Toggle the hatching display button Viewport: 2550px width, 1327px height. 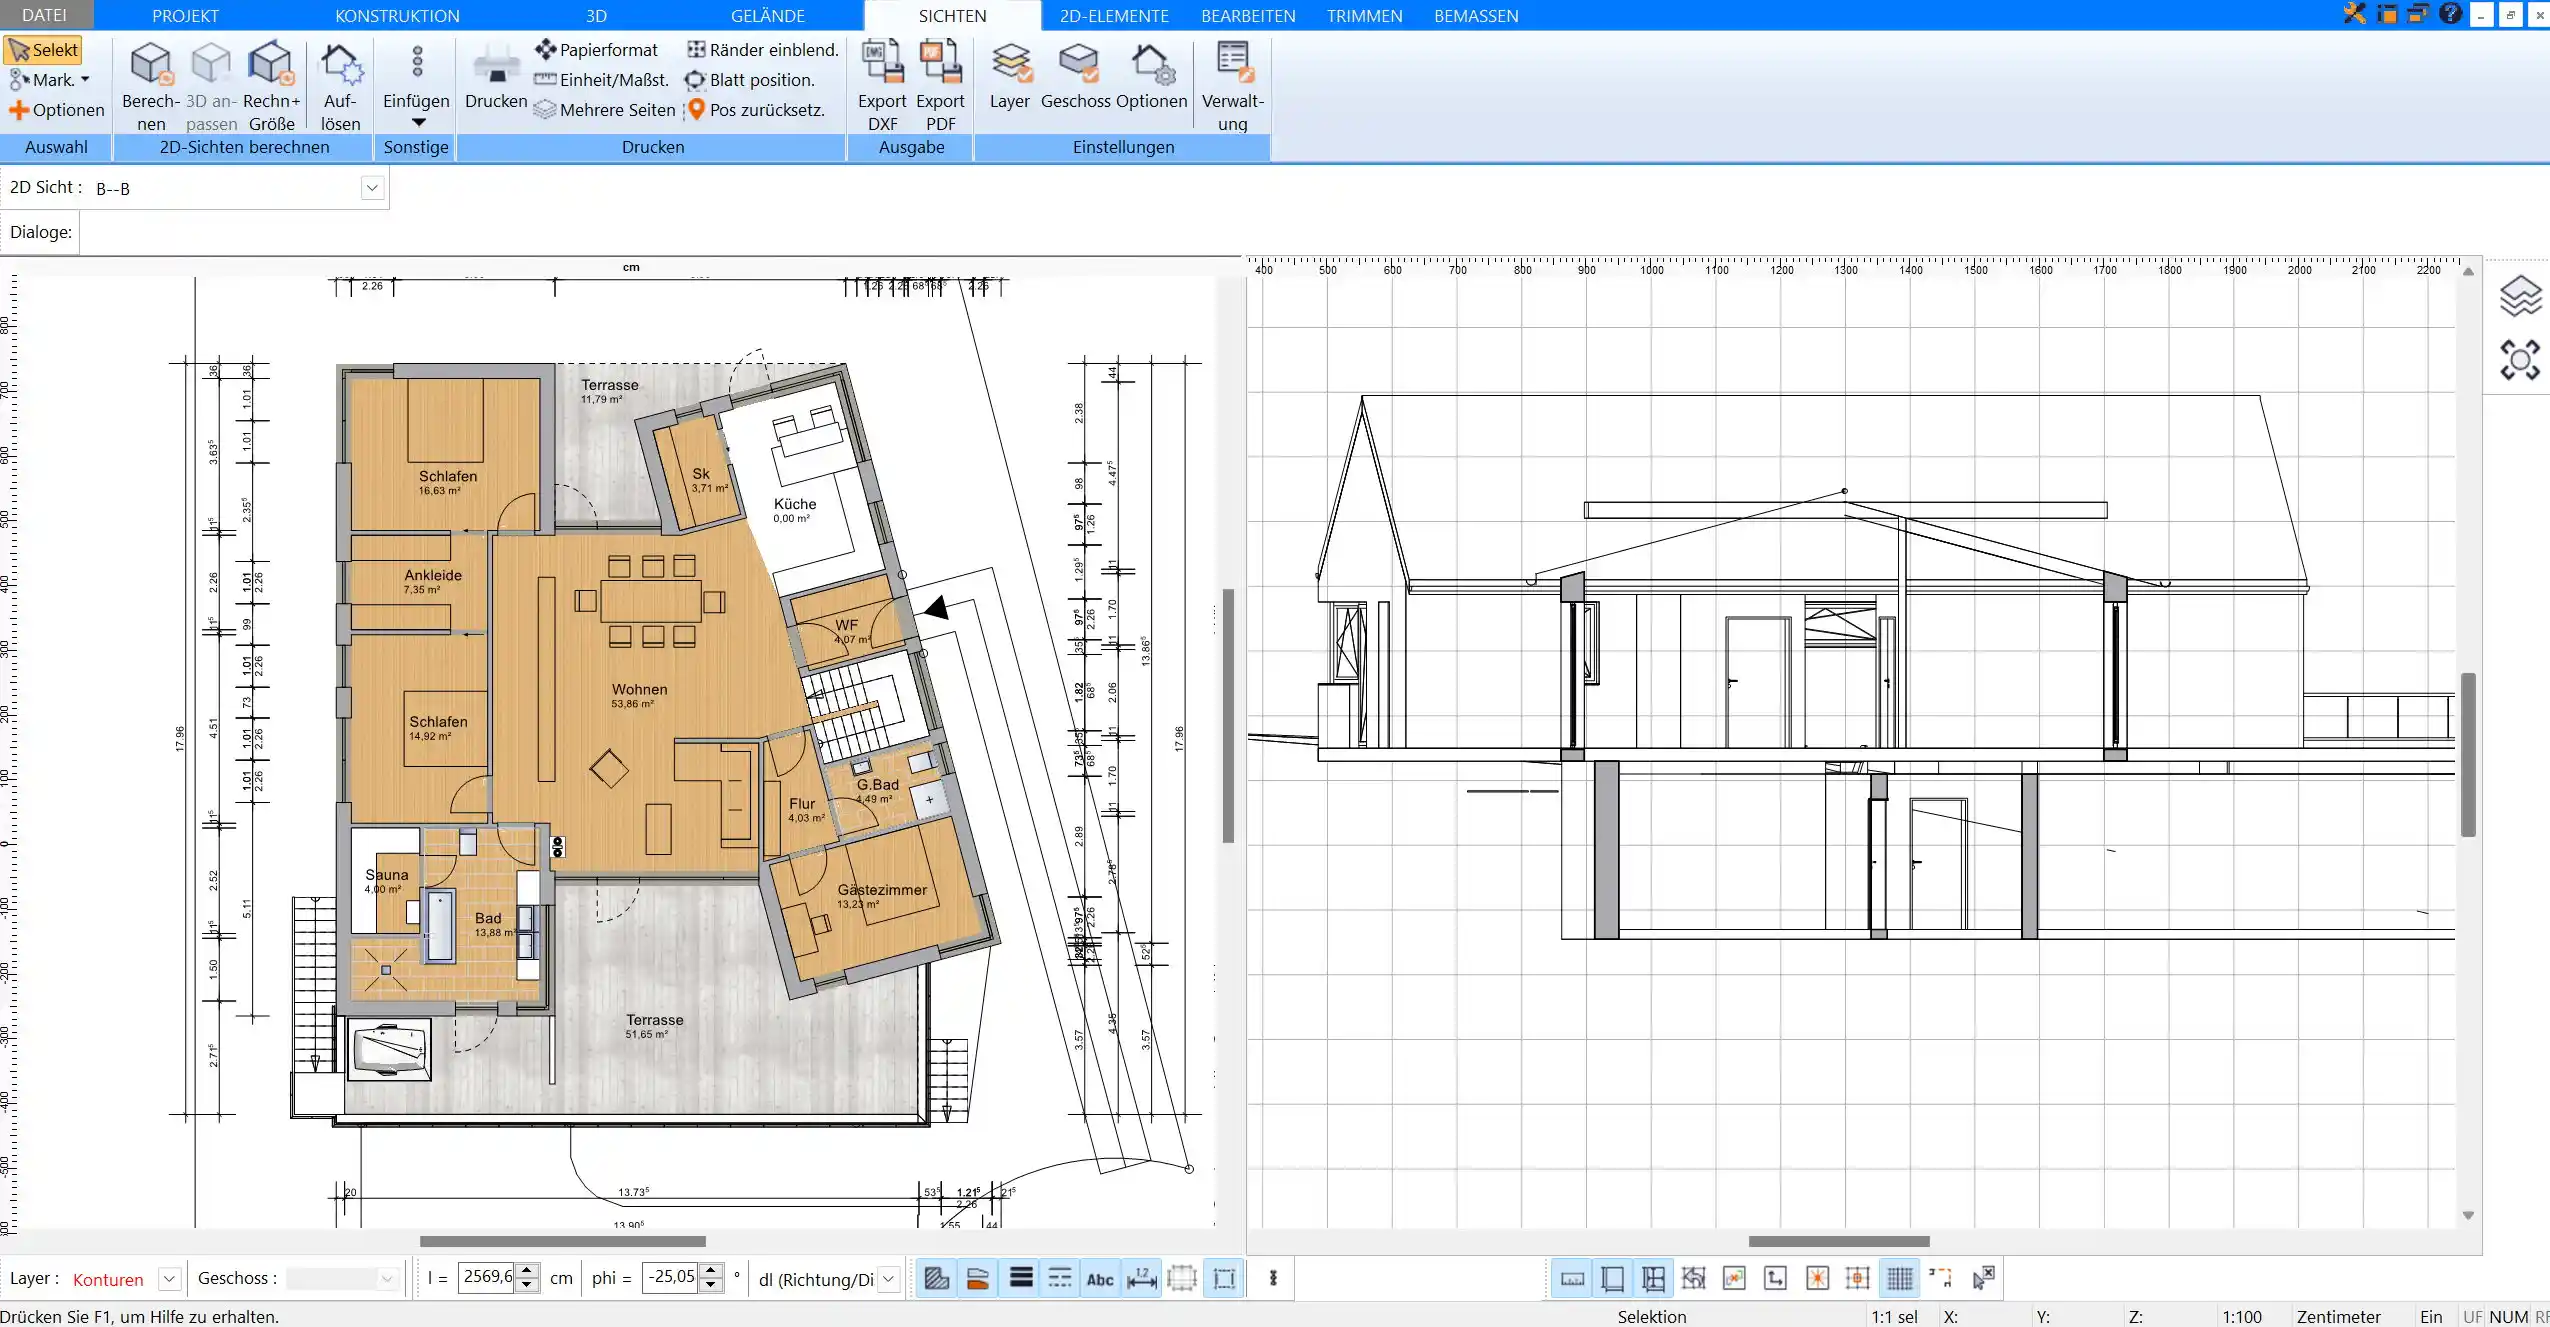pyautogui.click(x=937, y=1278)
